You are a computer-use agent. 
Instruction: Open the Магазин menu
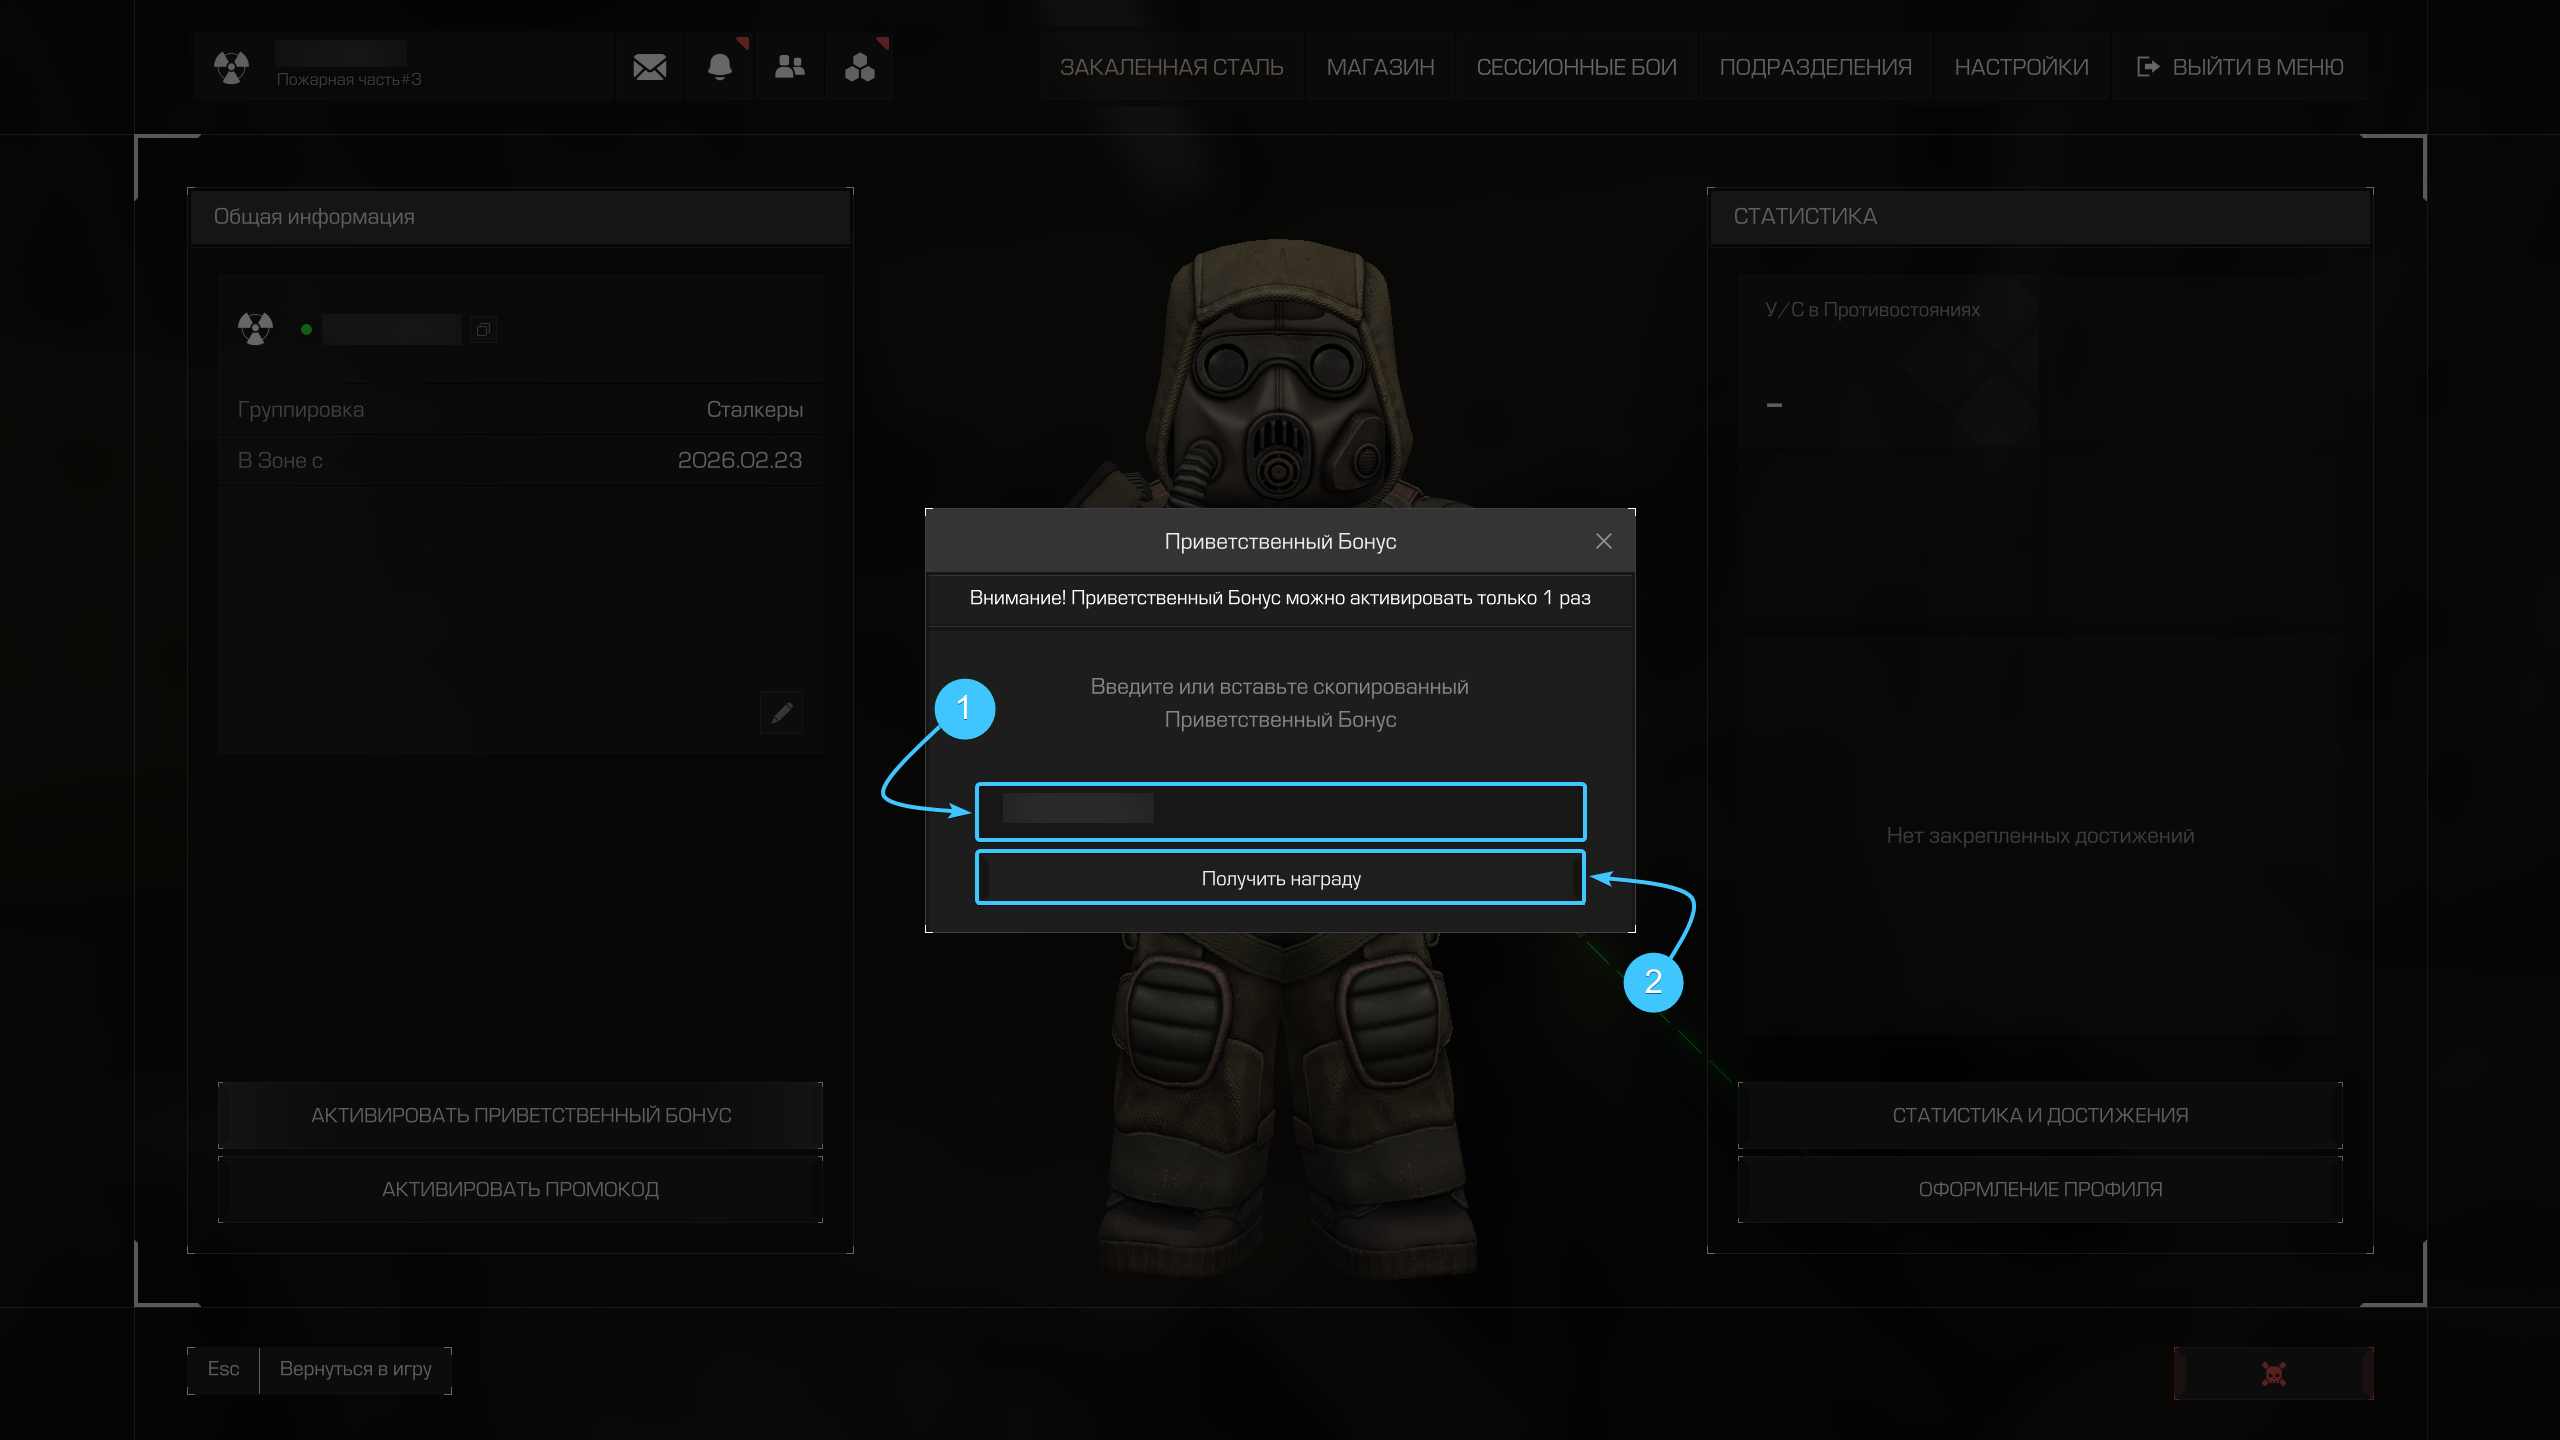[x=1380, y=67]
